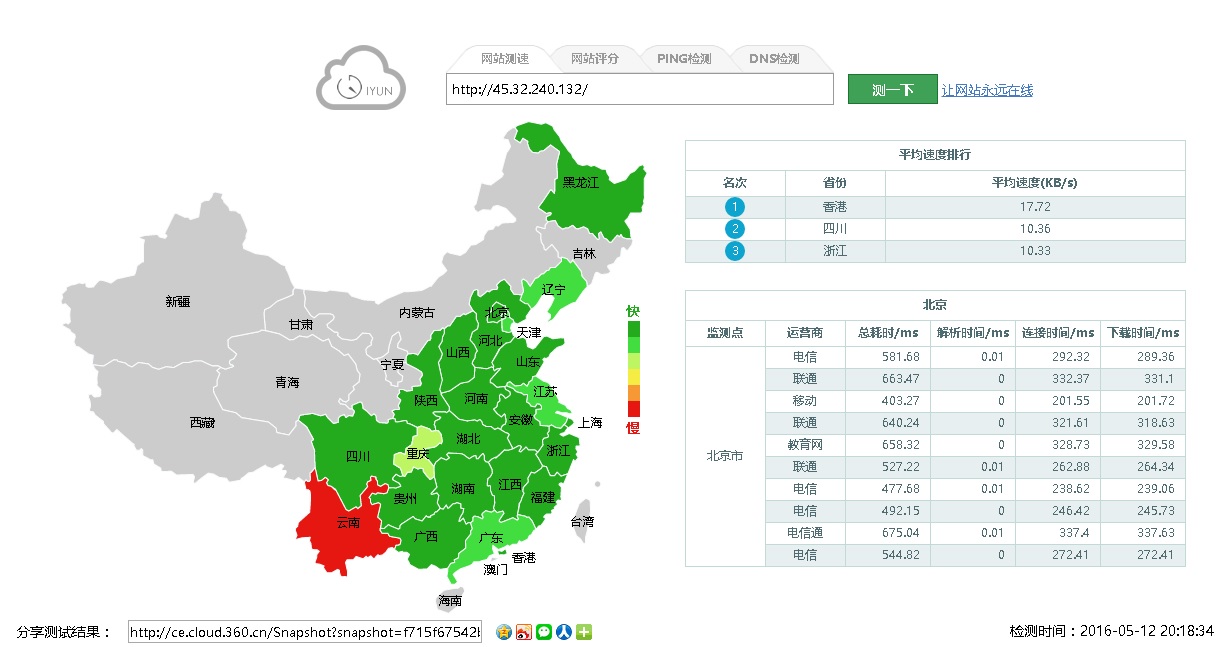This screenshot has height=647, width=1221.
Task: Click the 17.72 speed value
Action: [x=1035, y=207]
